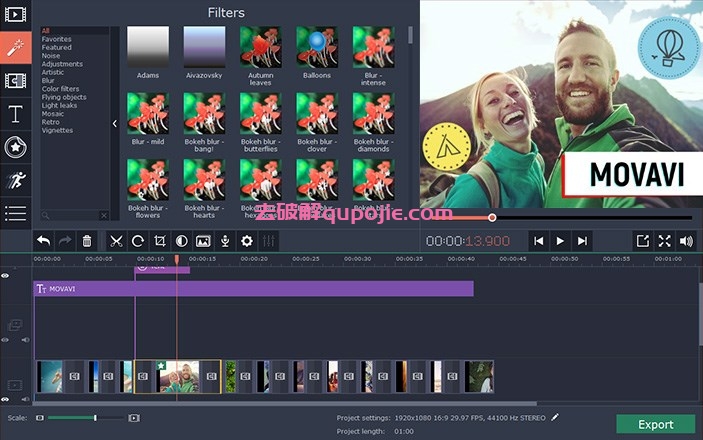
Task: Rotate the selected clip
Action: [138, 241]
